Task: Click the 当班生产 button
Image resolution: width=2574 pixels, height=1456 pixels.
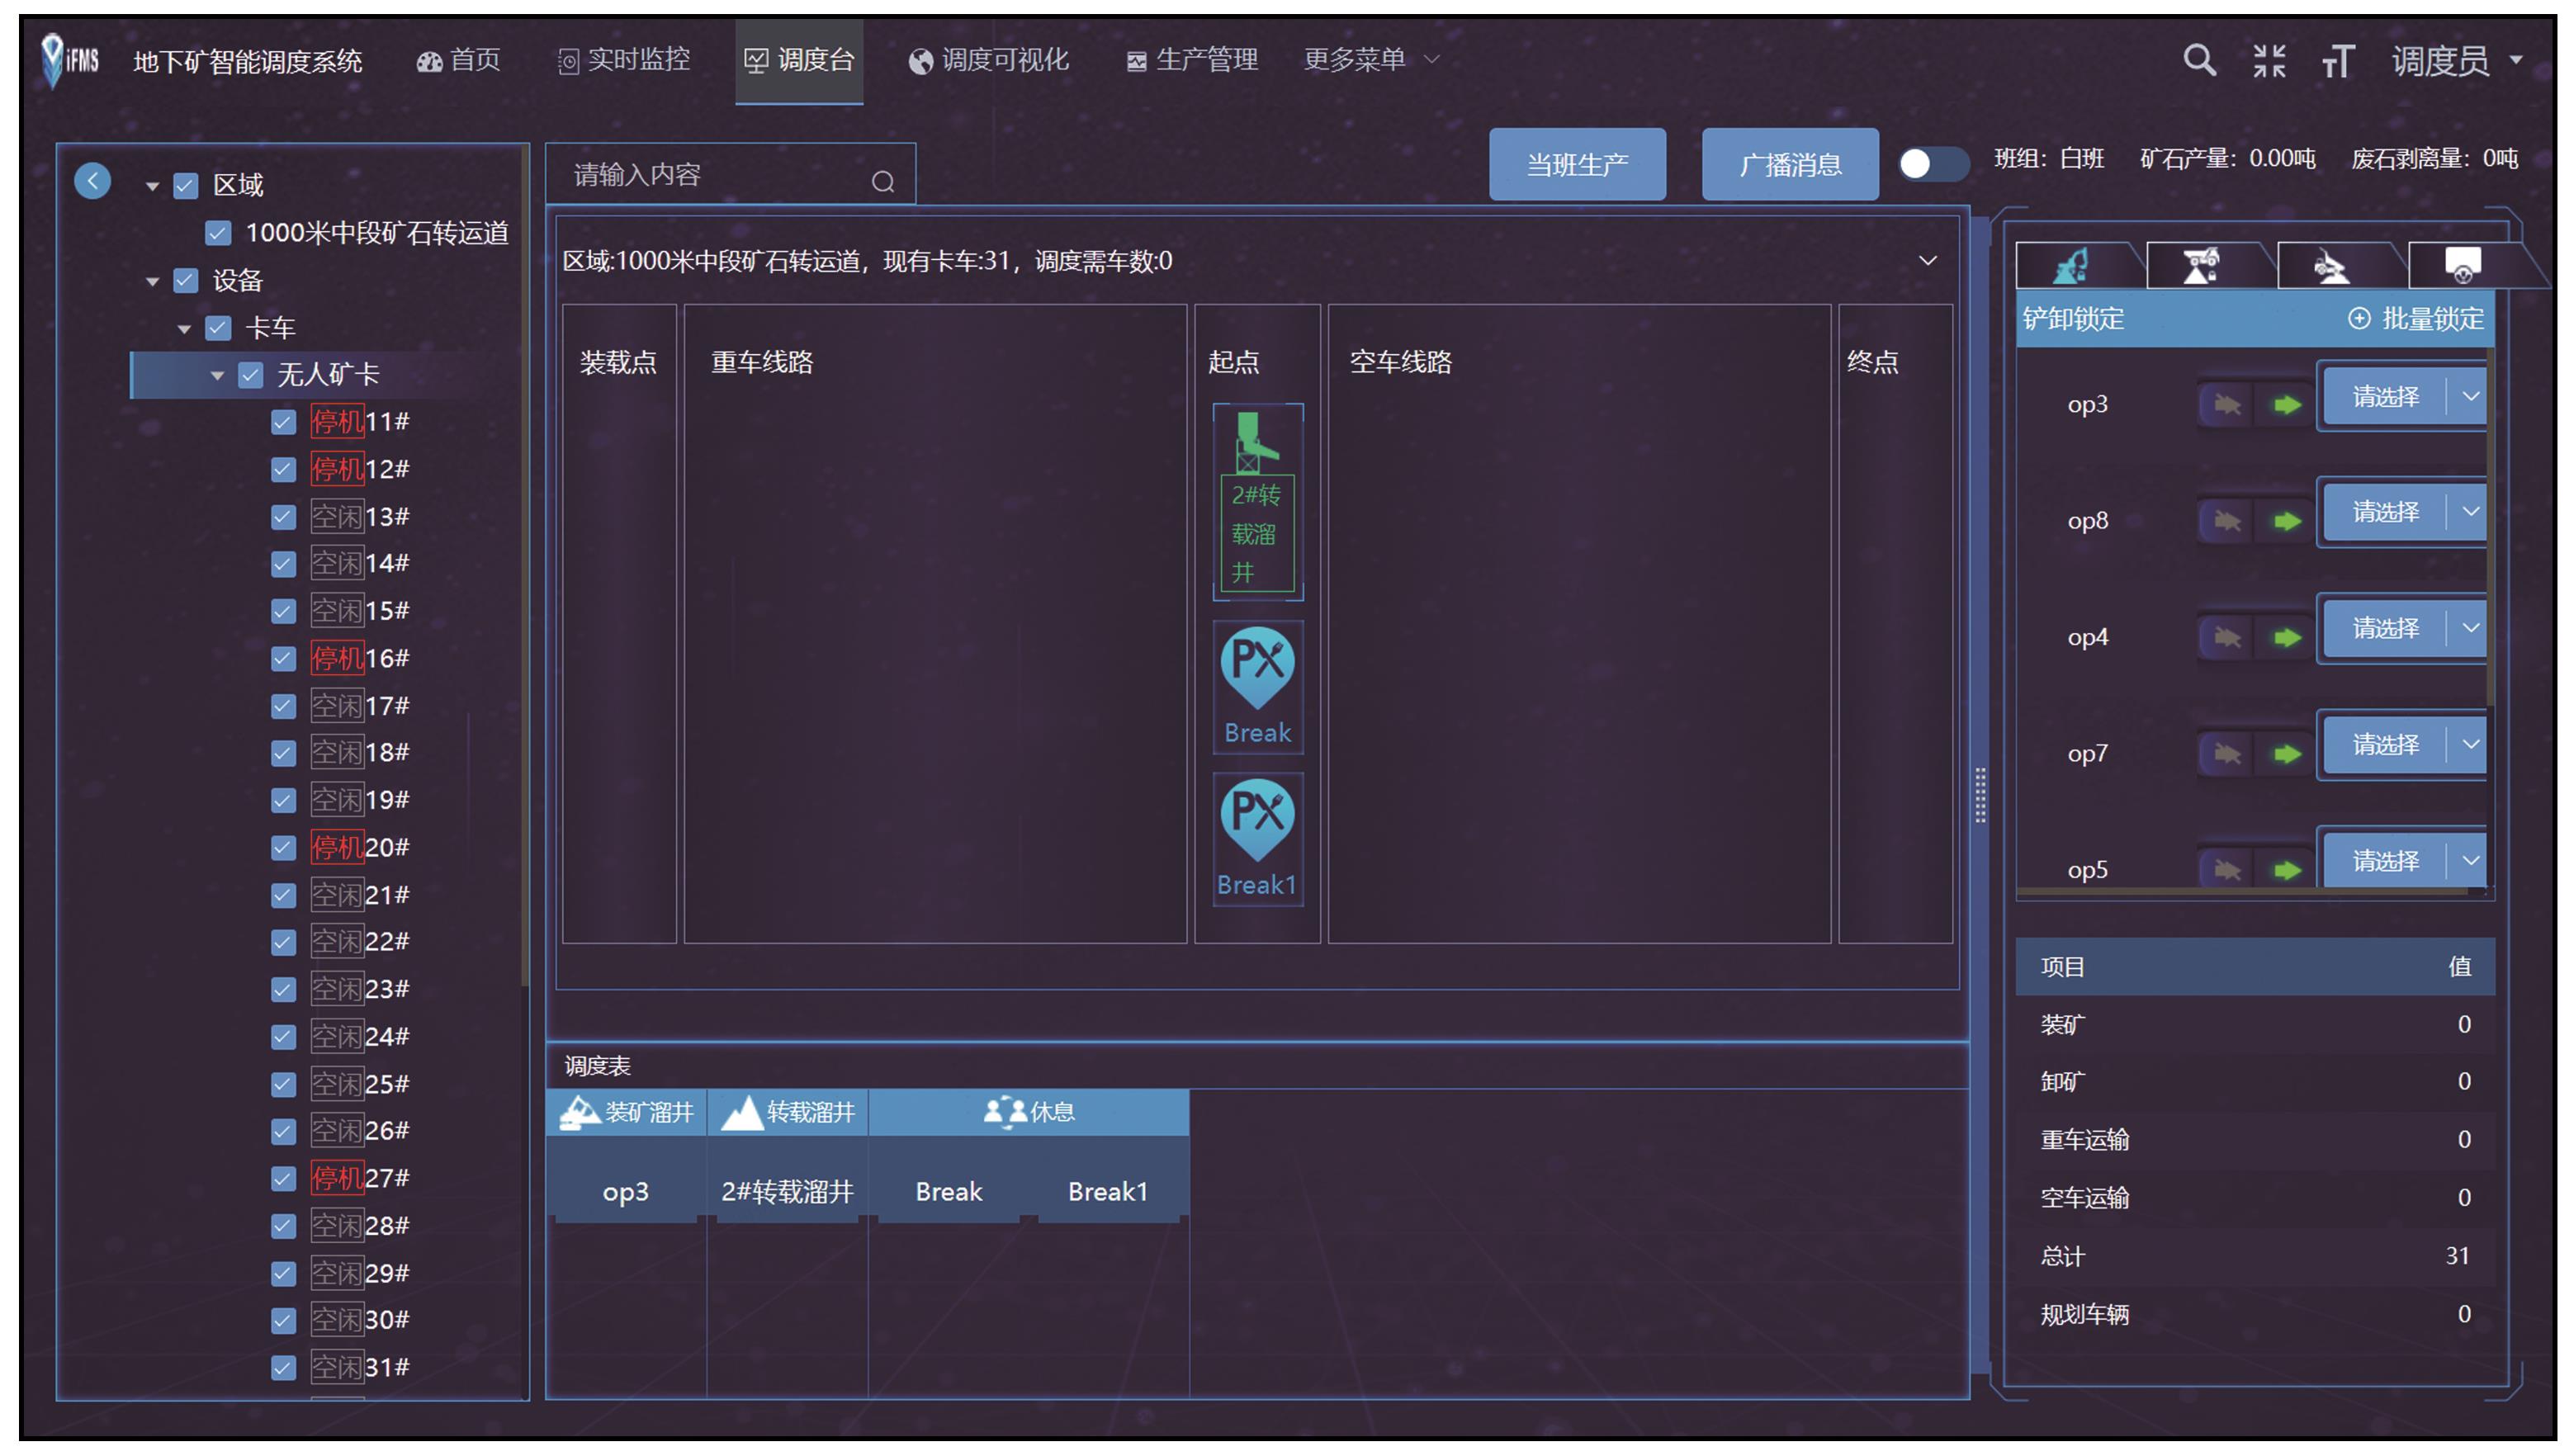Action: point(1576,164)
